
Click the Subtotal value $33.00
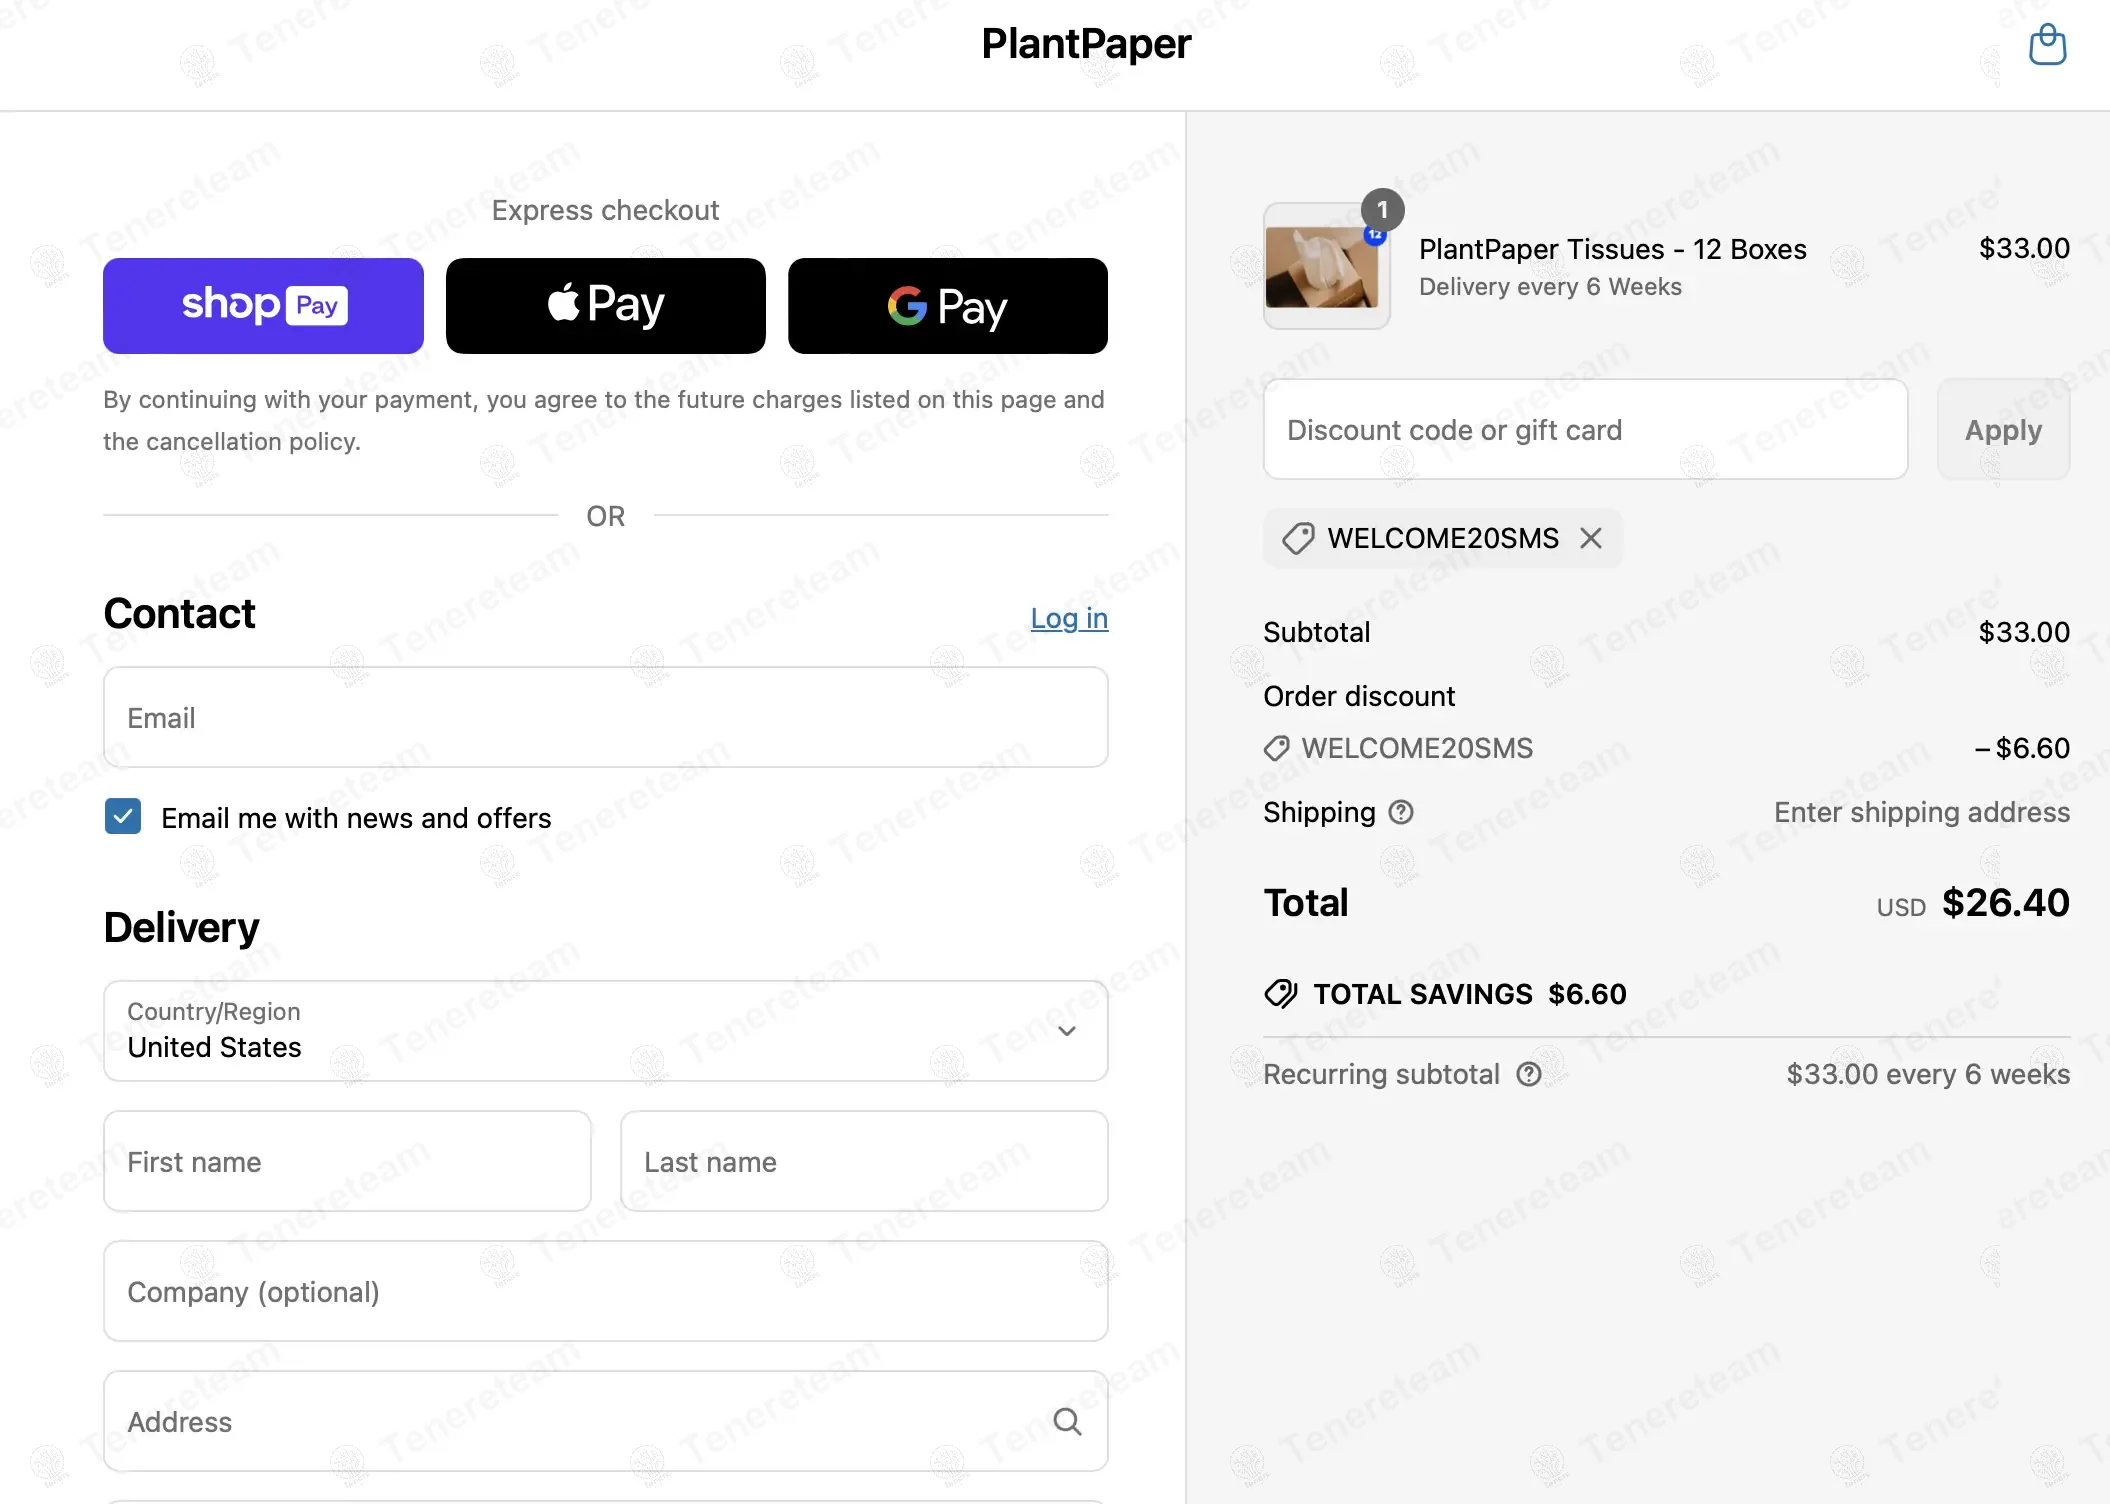2024,632
